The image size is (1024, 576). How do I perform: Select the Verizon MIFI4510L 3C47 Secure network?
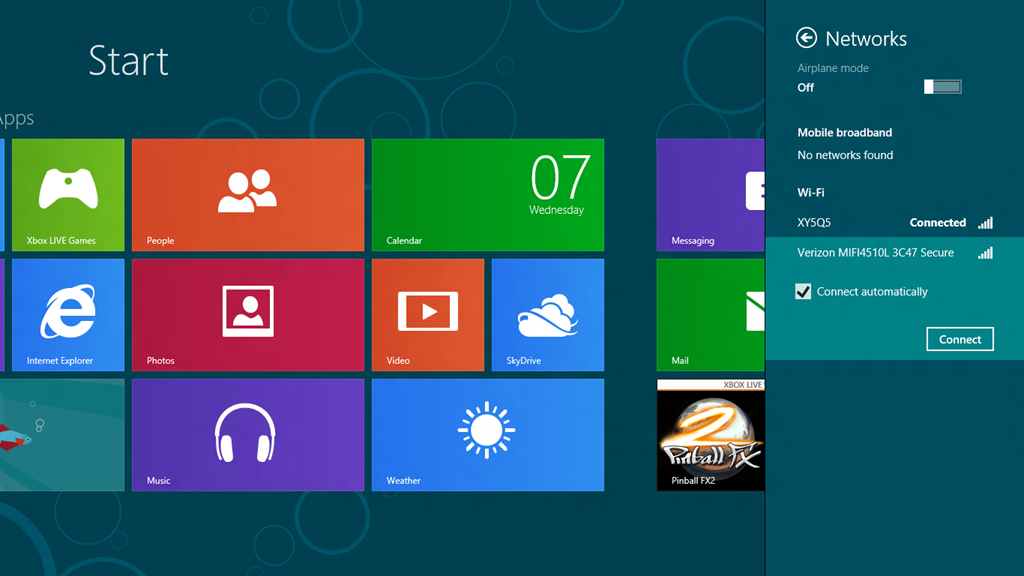(895, 253)
